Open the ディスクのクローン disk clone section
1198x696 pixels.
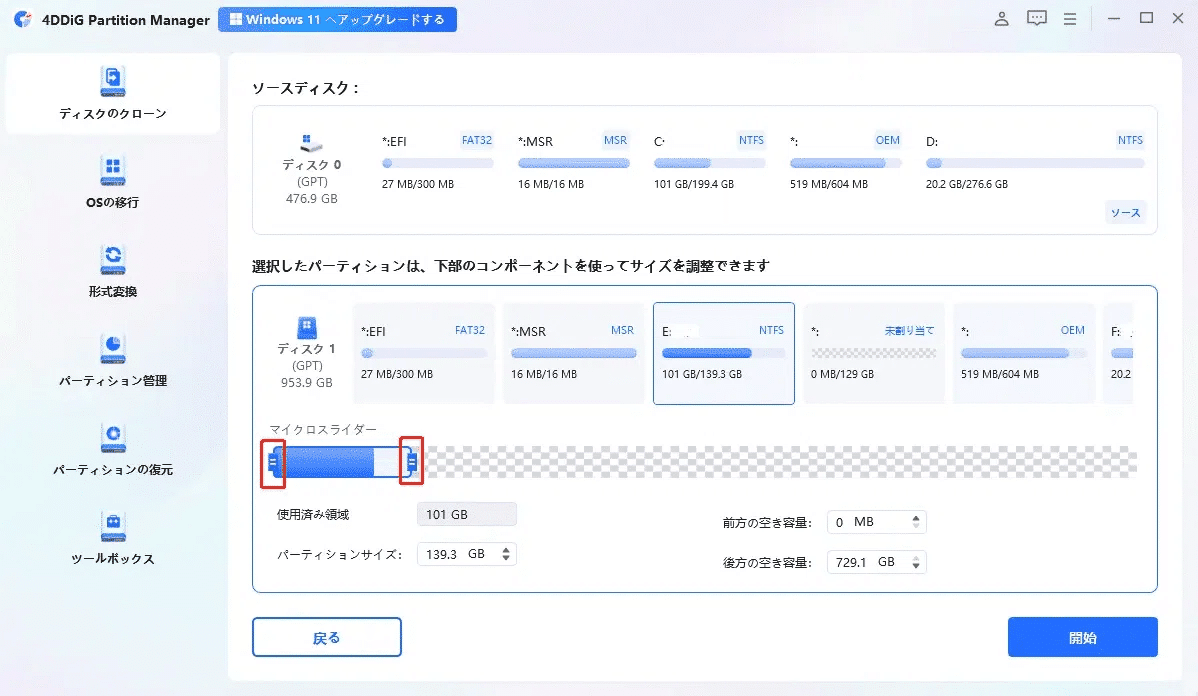(112, 93)
